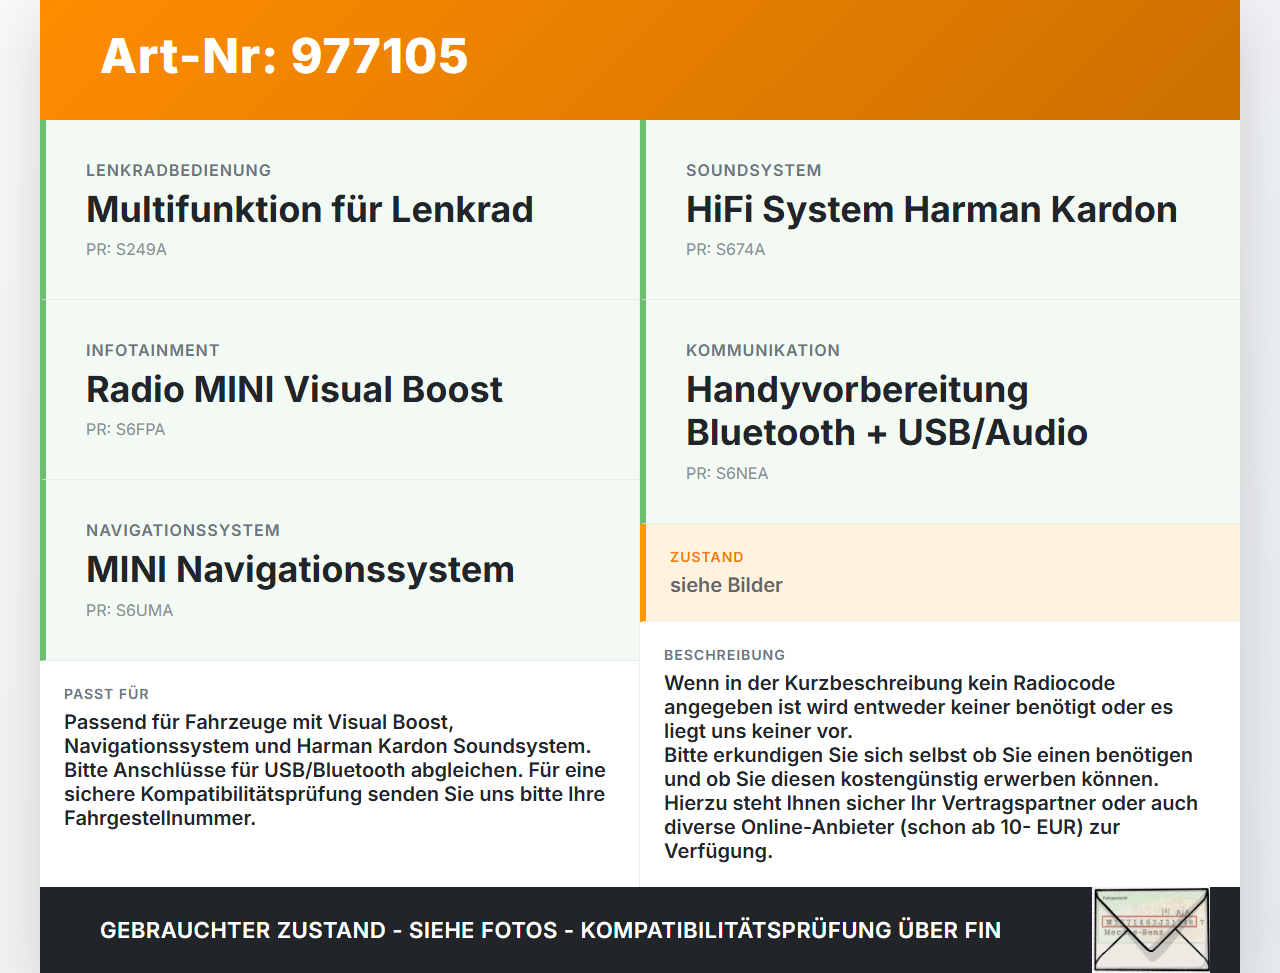The width and height of the screenshot is (1280, 973).
Task: Click the 'BESCHREIBUNG' label
Action: coord(725,655)
